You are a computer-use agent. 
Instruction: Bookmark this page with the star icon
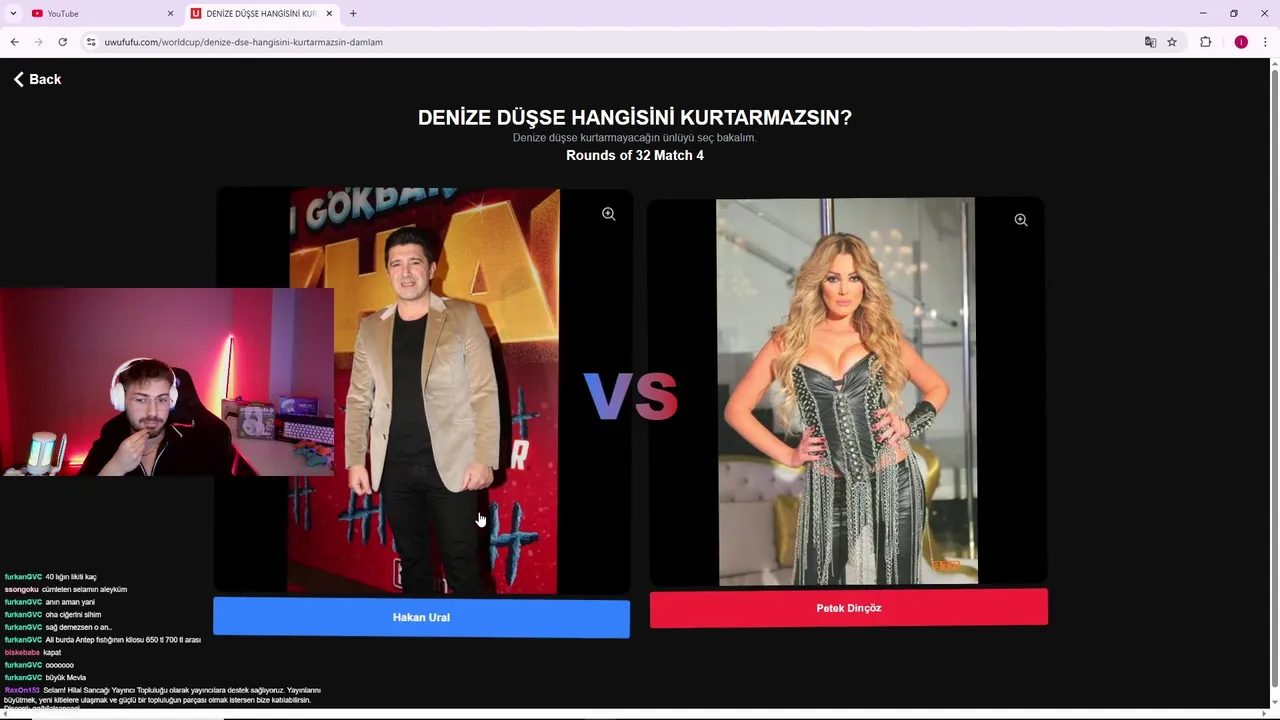(x=1172, y=42)
